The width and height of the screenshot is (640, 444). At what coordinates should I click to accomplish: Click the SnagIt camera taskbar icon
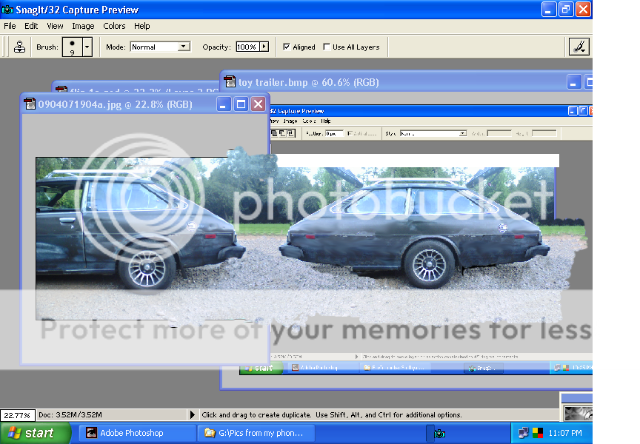point(439,433)
